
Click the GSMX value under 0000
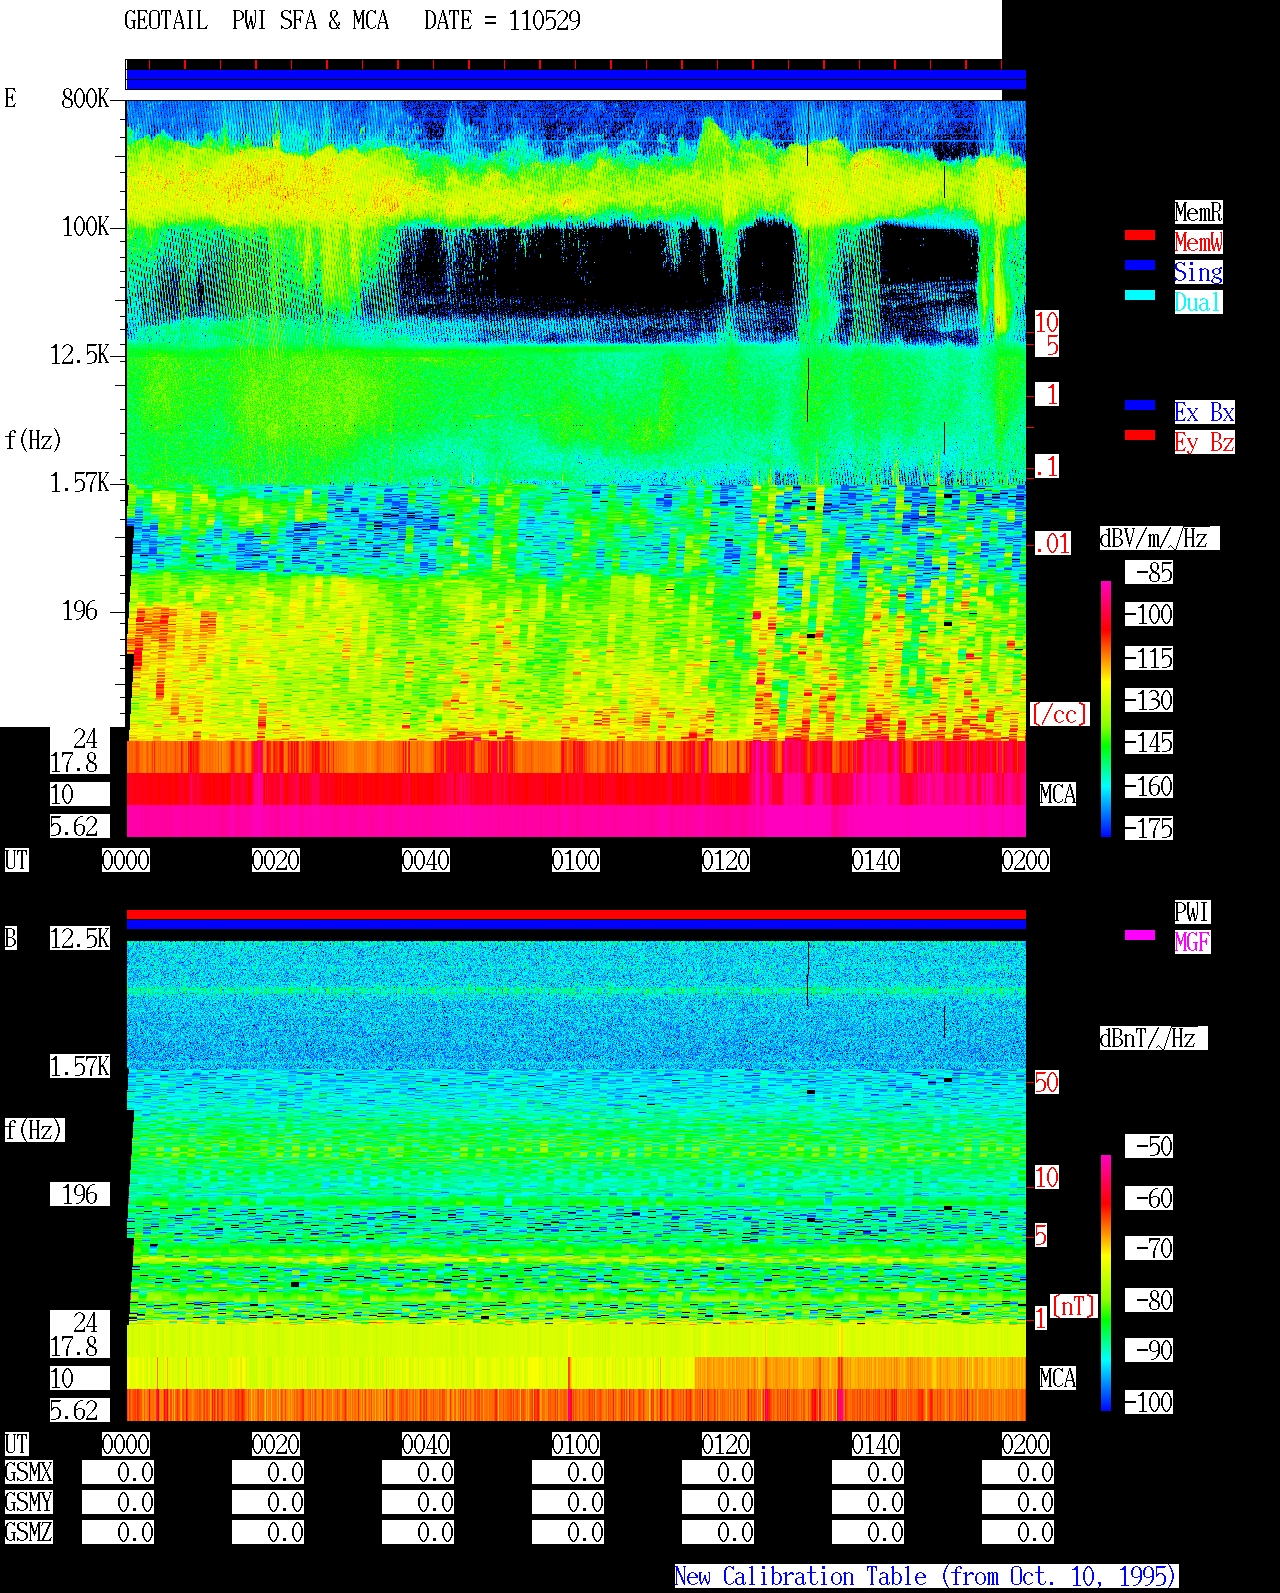(x=118, y=1472)
